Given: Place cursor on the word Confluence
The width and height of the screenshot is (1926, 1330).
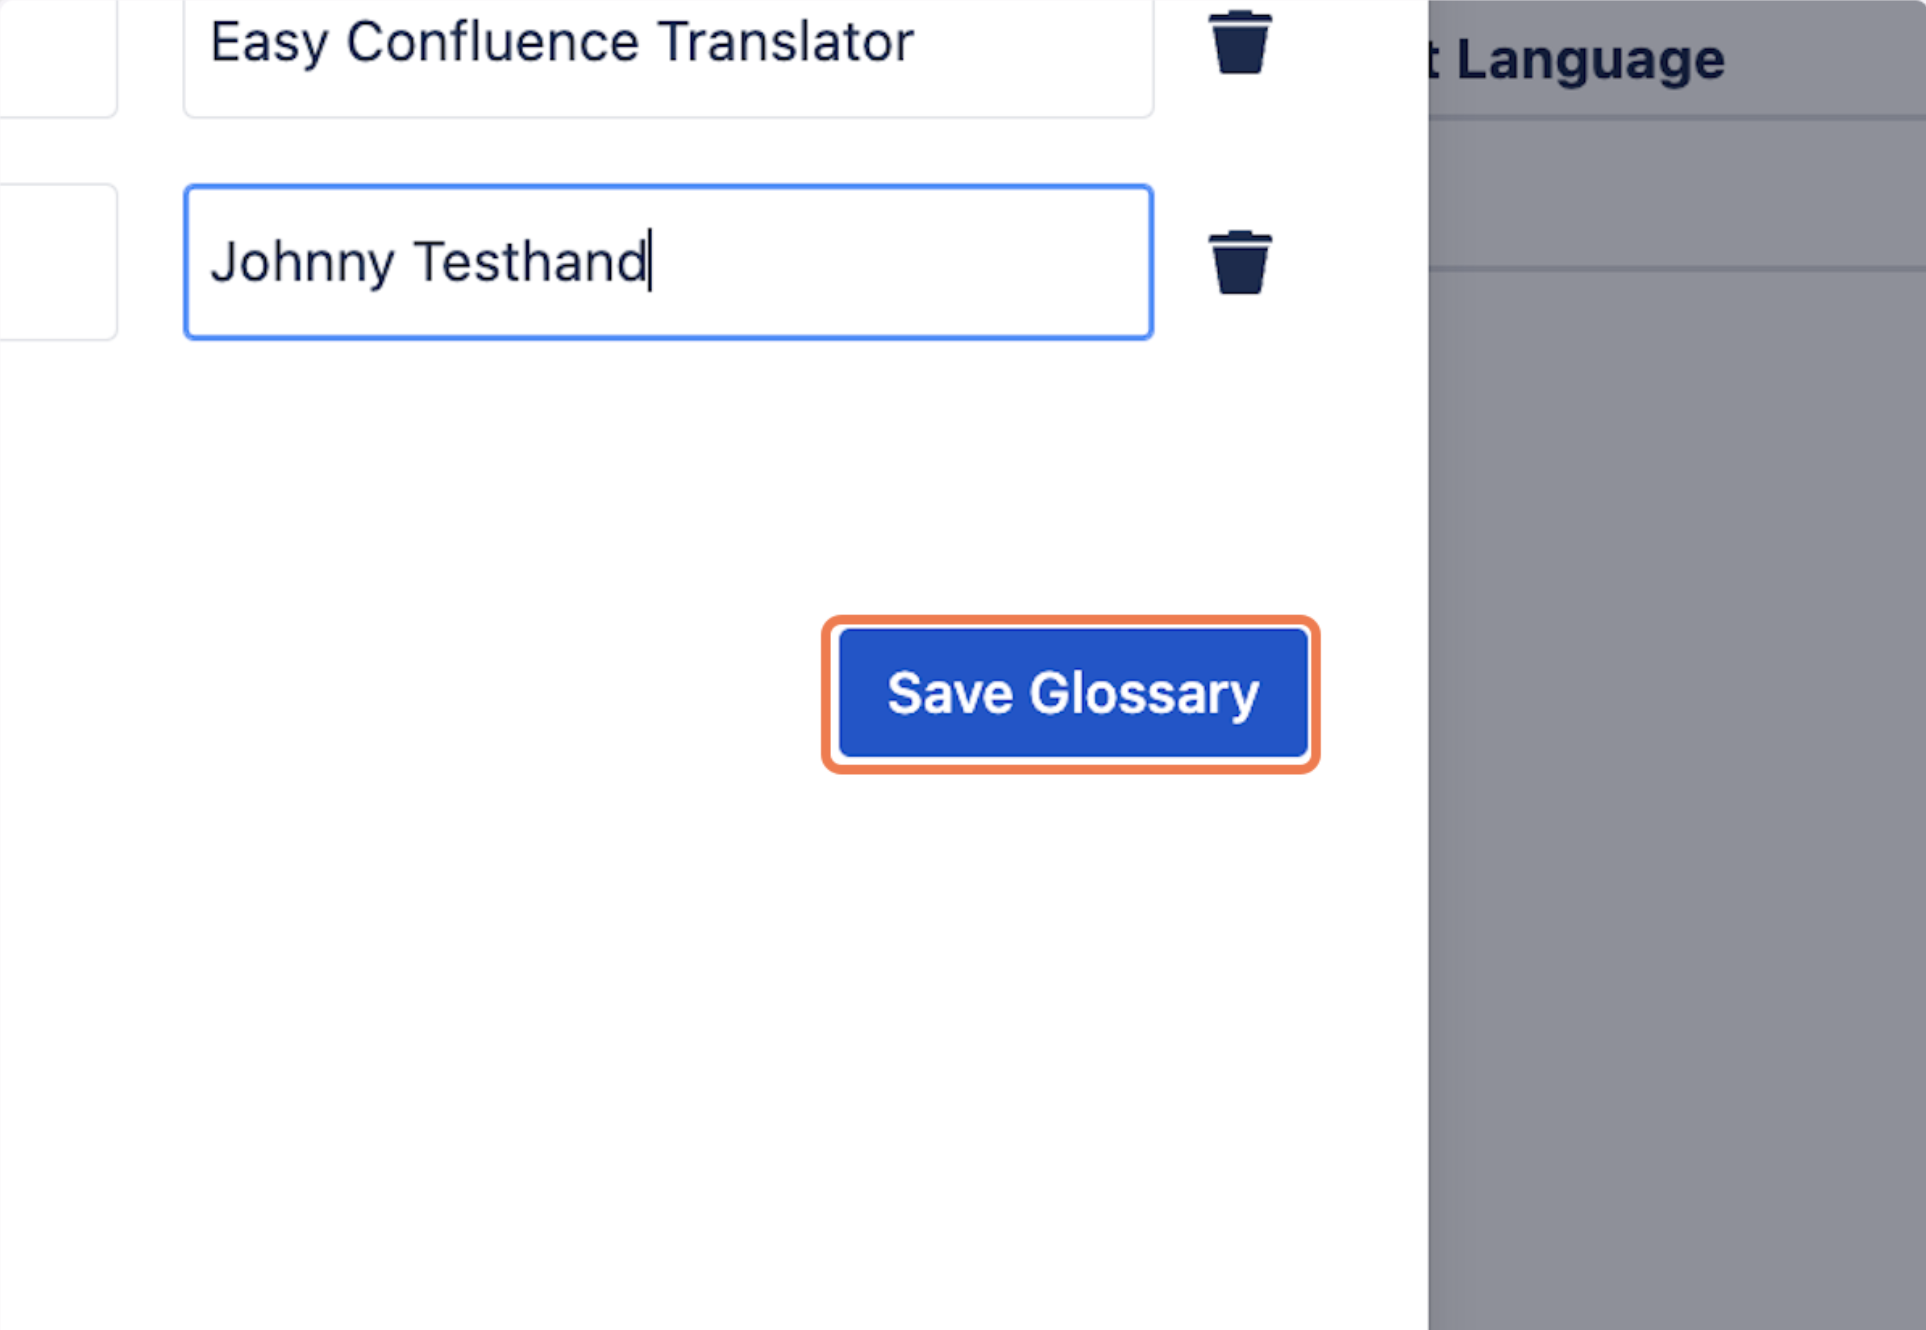Looking at the screenshot, I should pyautogui.click(x=492, y=43).
